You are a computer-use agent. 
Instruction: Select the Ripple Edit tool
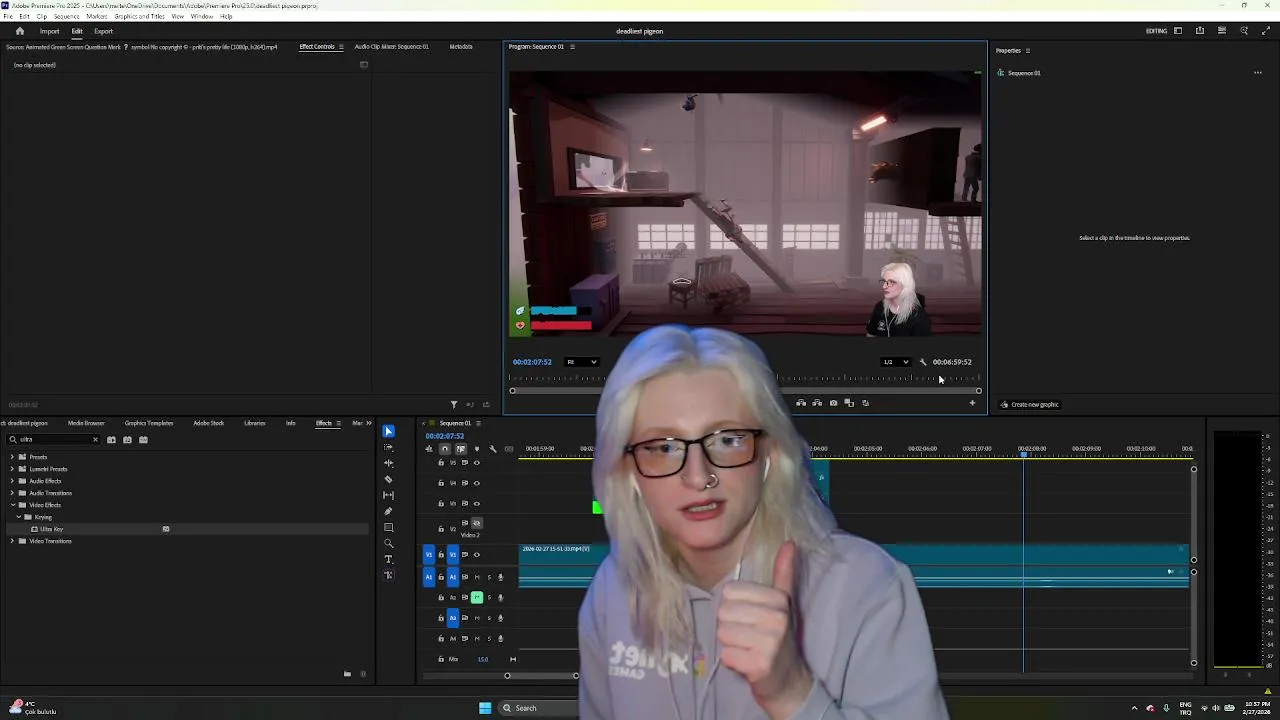coord(389,463)
